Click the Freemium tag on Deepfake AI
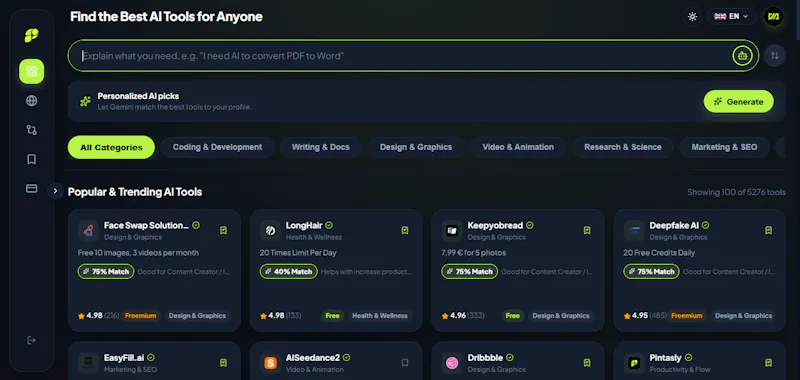Screen dimensions: 800x380 tap(686, 316)
